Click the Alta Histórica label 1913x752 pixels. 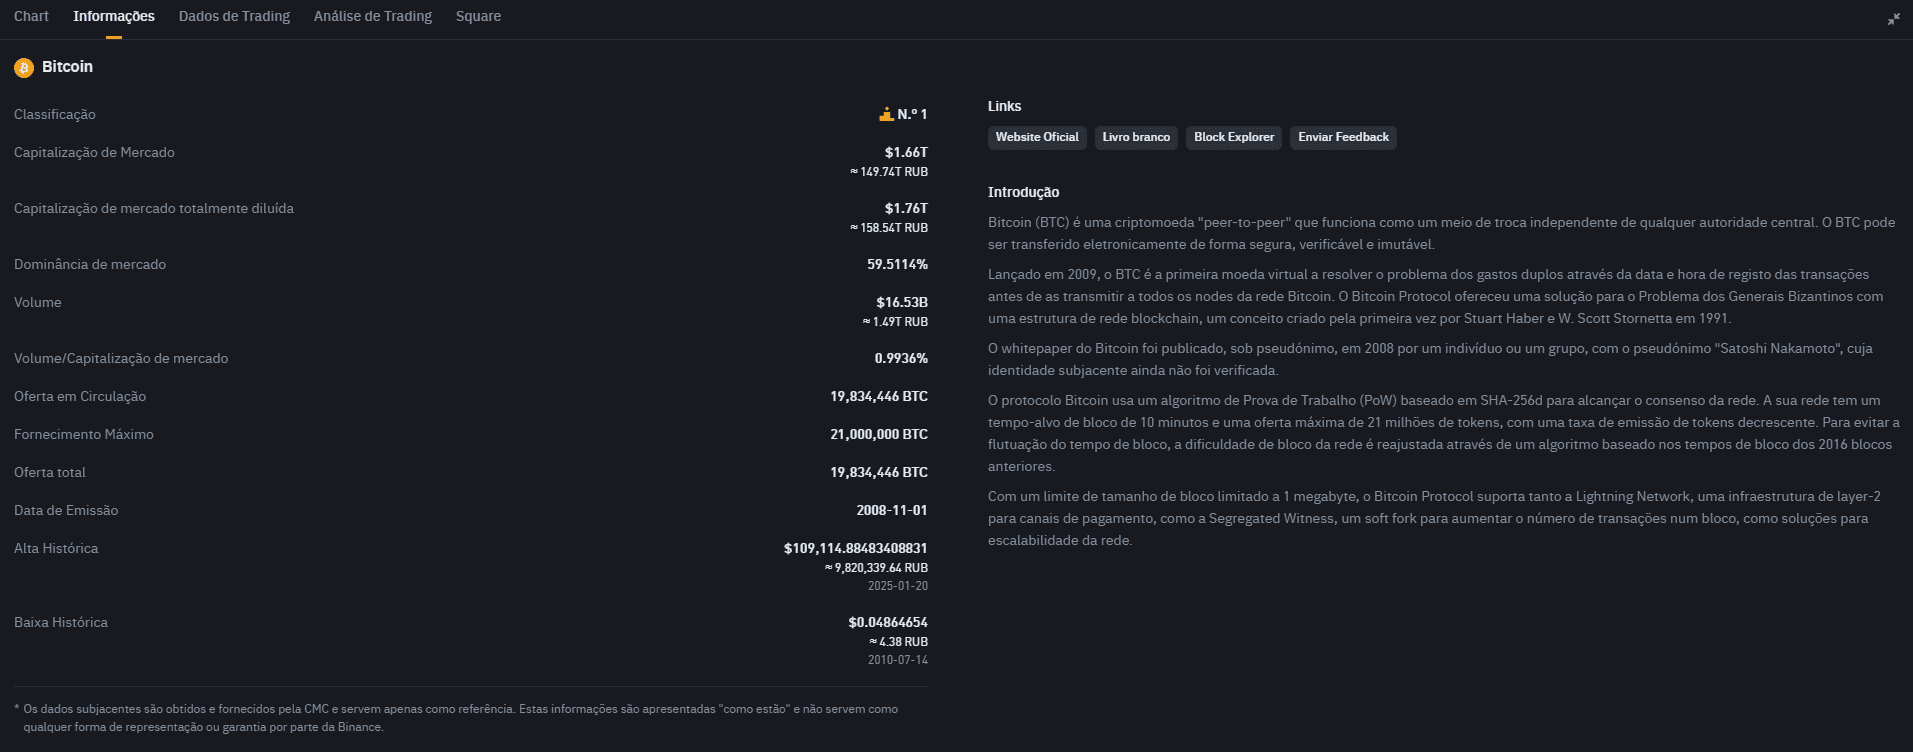56,548
